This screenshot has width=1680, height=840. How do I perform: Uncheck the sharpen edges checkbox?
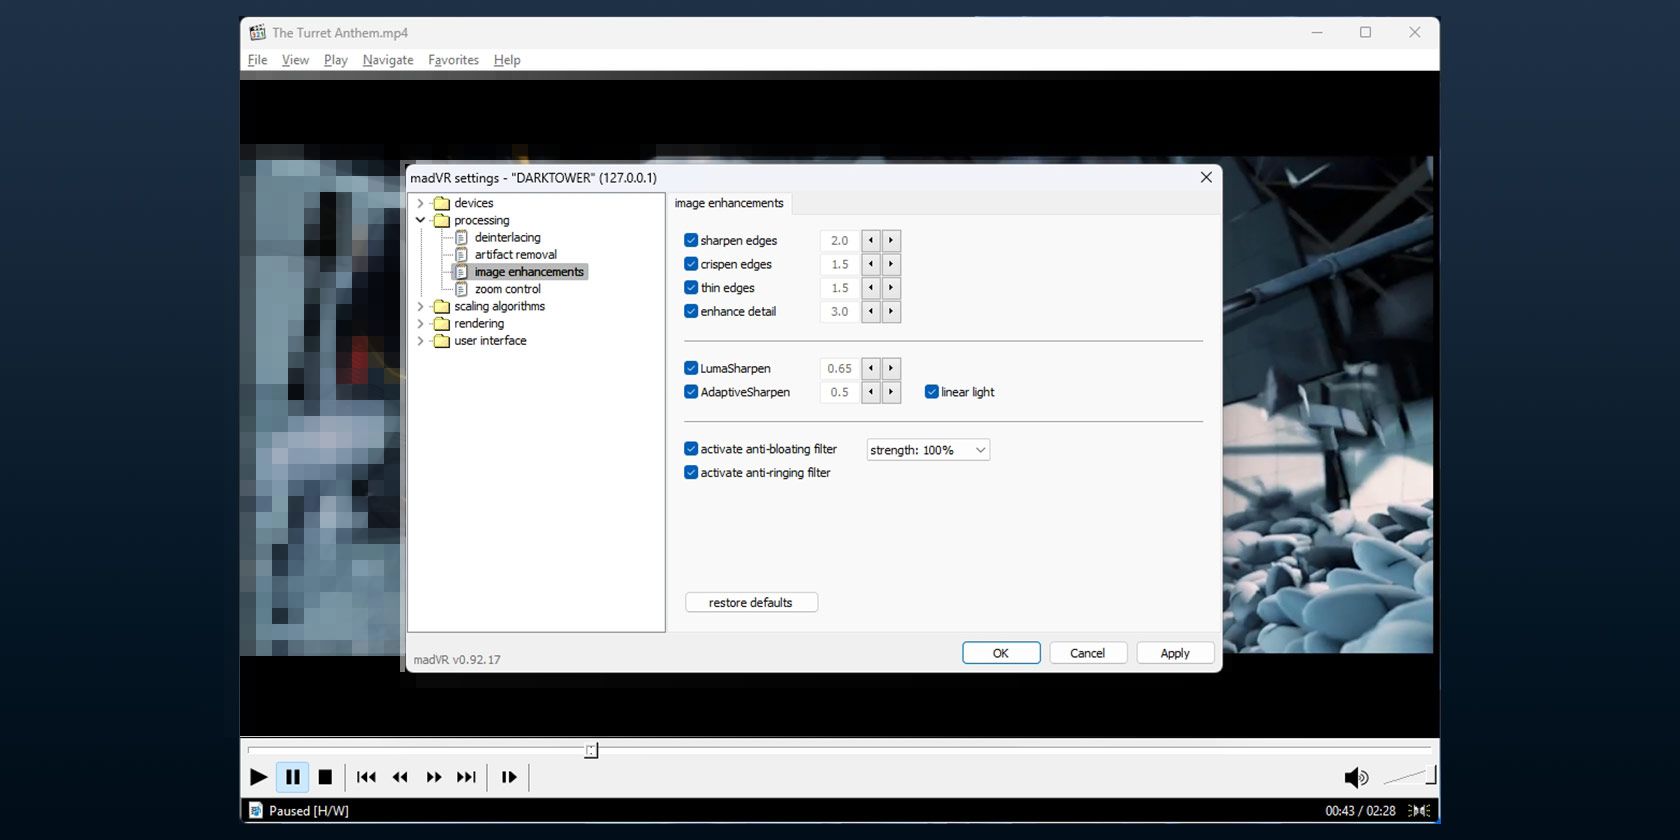tap(691, 240)
